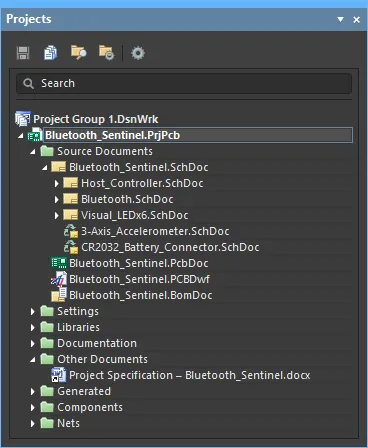Image resolution: width=368 pixels, height=448 pixels.
Task: Select the Documentation label
Action: pos(97,343)
